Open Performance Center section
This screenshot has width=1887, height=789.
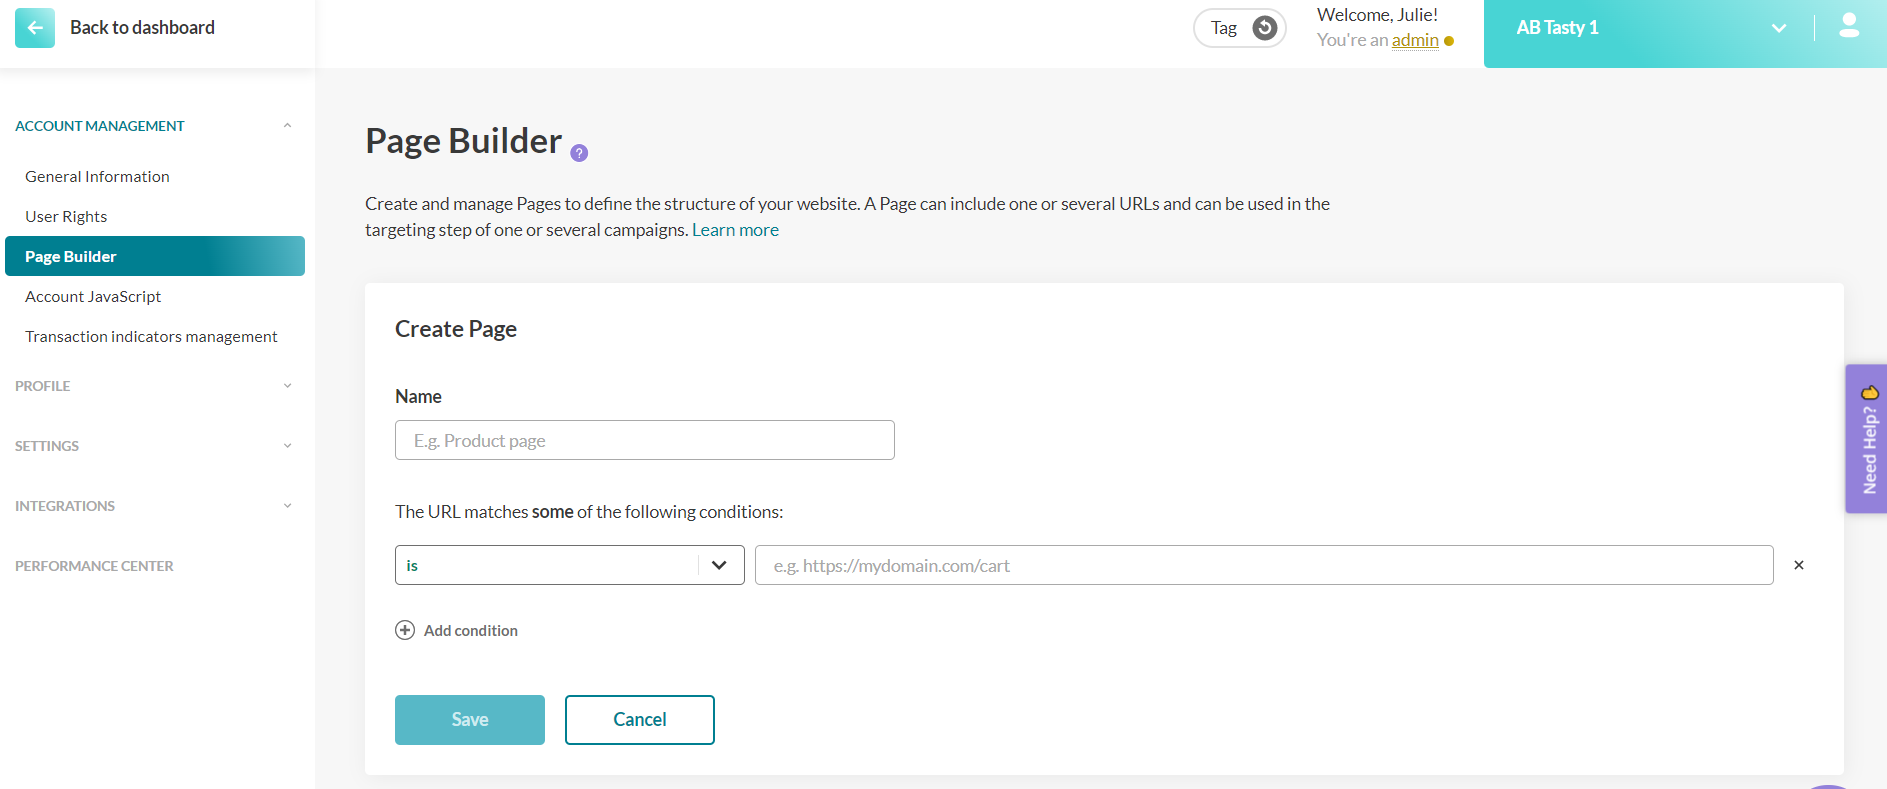click(94, 566)
